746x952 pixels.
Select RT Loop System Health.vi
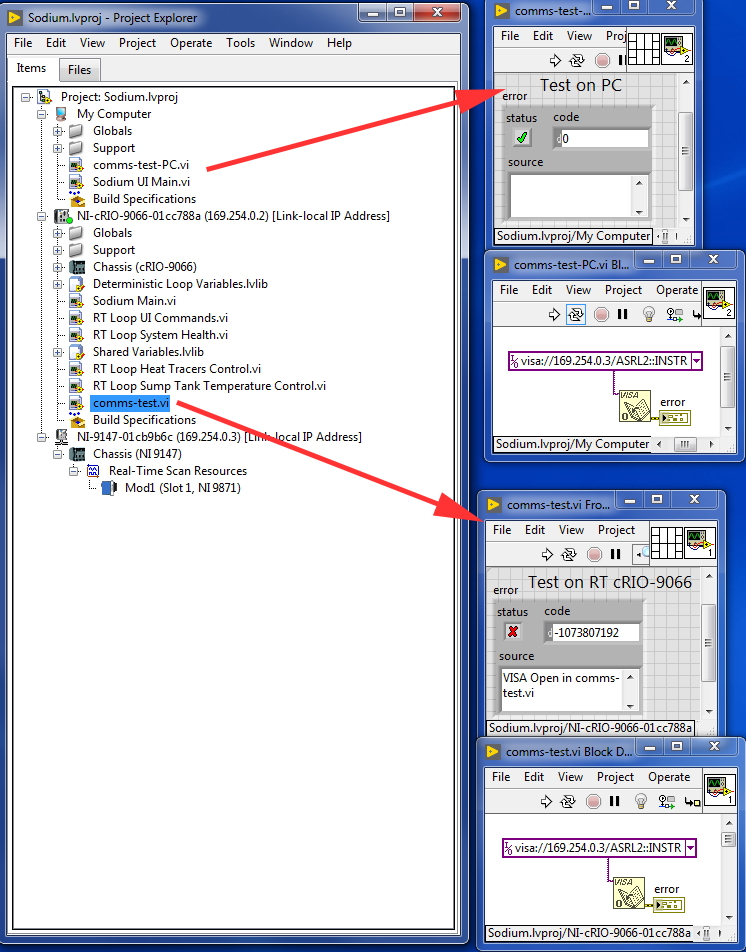coord(160,335)
